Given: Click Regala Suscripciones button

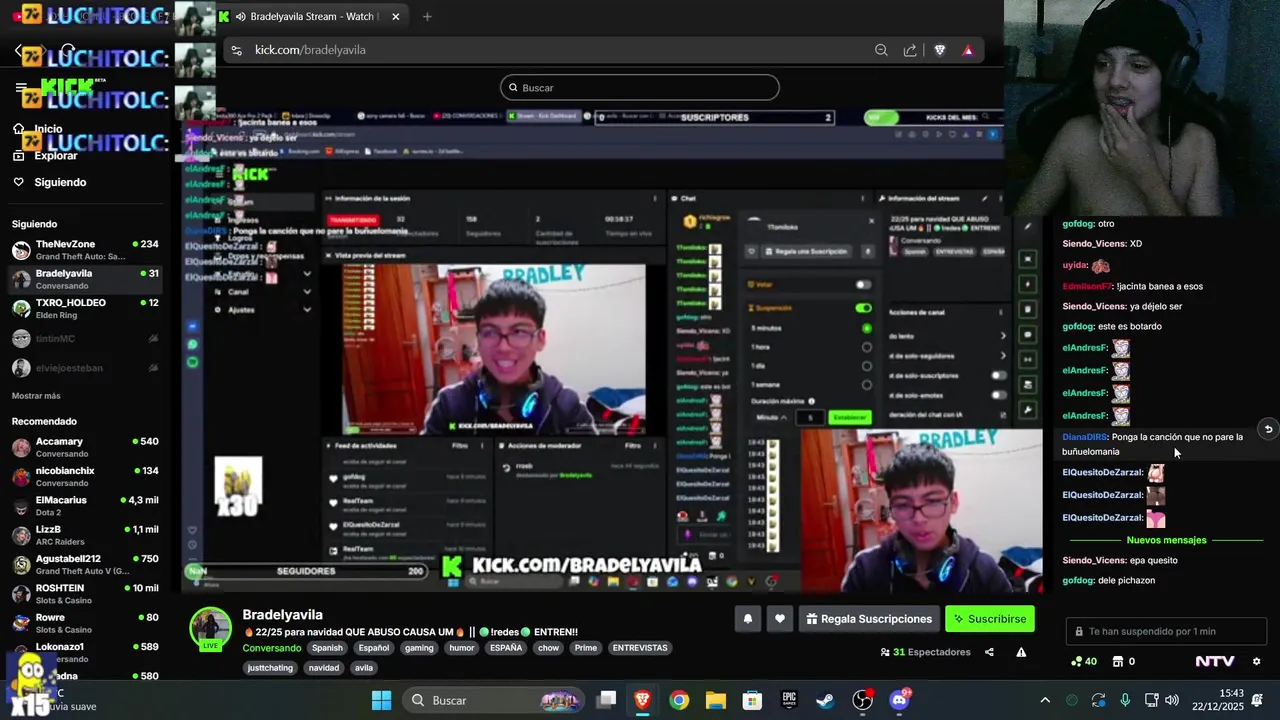Looking at the screenshot, I should tap(869, 619).
